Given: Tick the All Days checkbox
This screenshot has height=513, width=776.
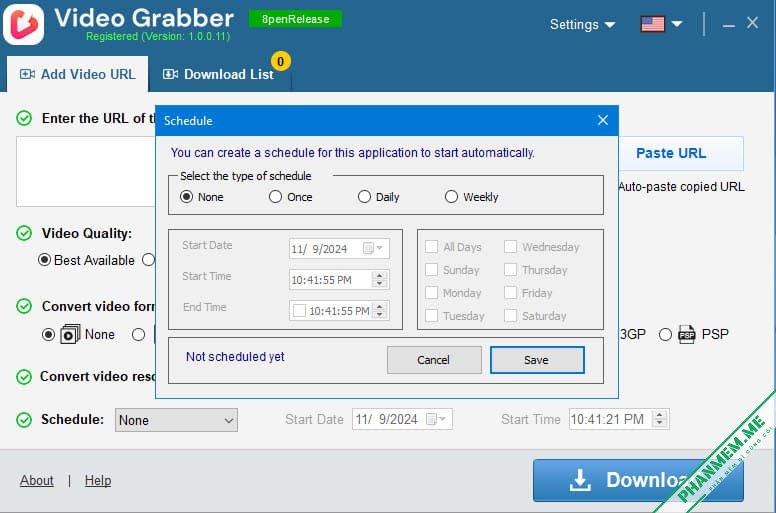Looking at the screenshot, I should 432,246.
